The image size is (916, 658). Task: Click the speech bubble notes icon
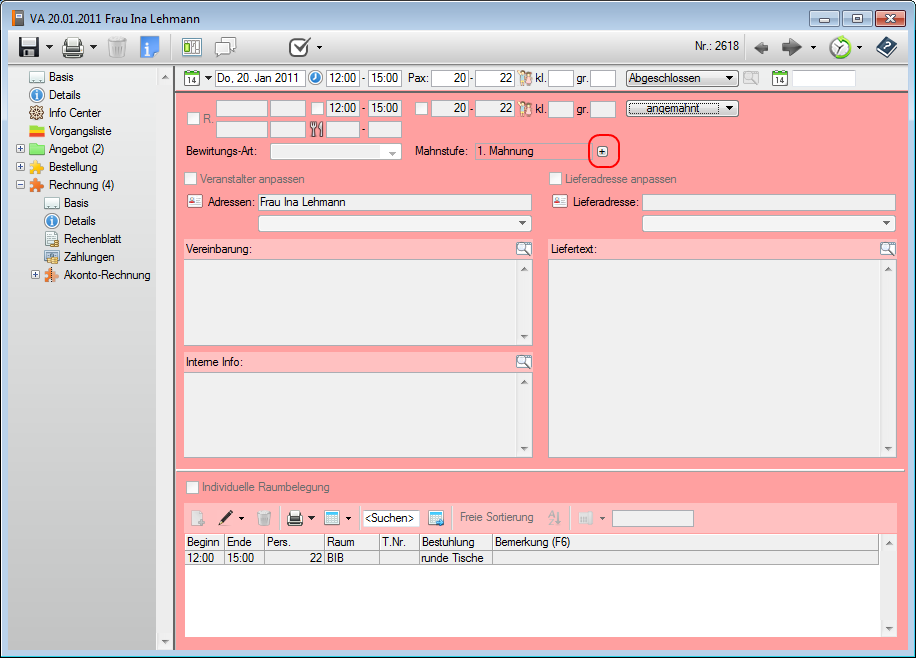[x=226, y=47]
